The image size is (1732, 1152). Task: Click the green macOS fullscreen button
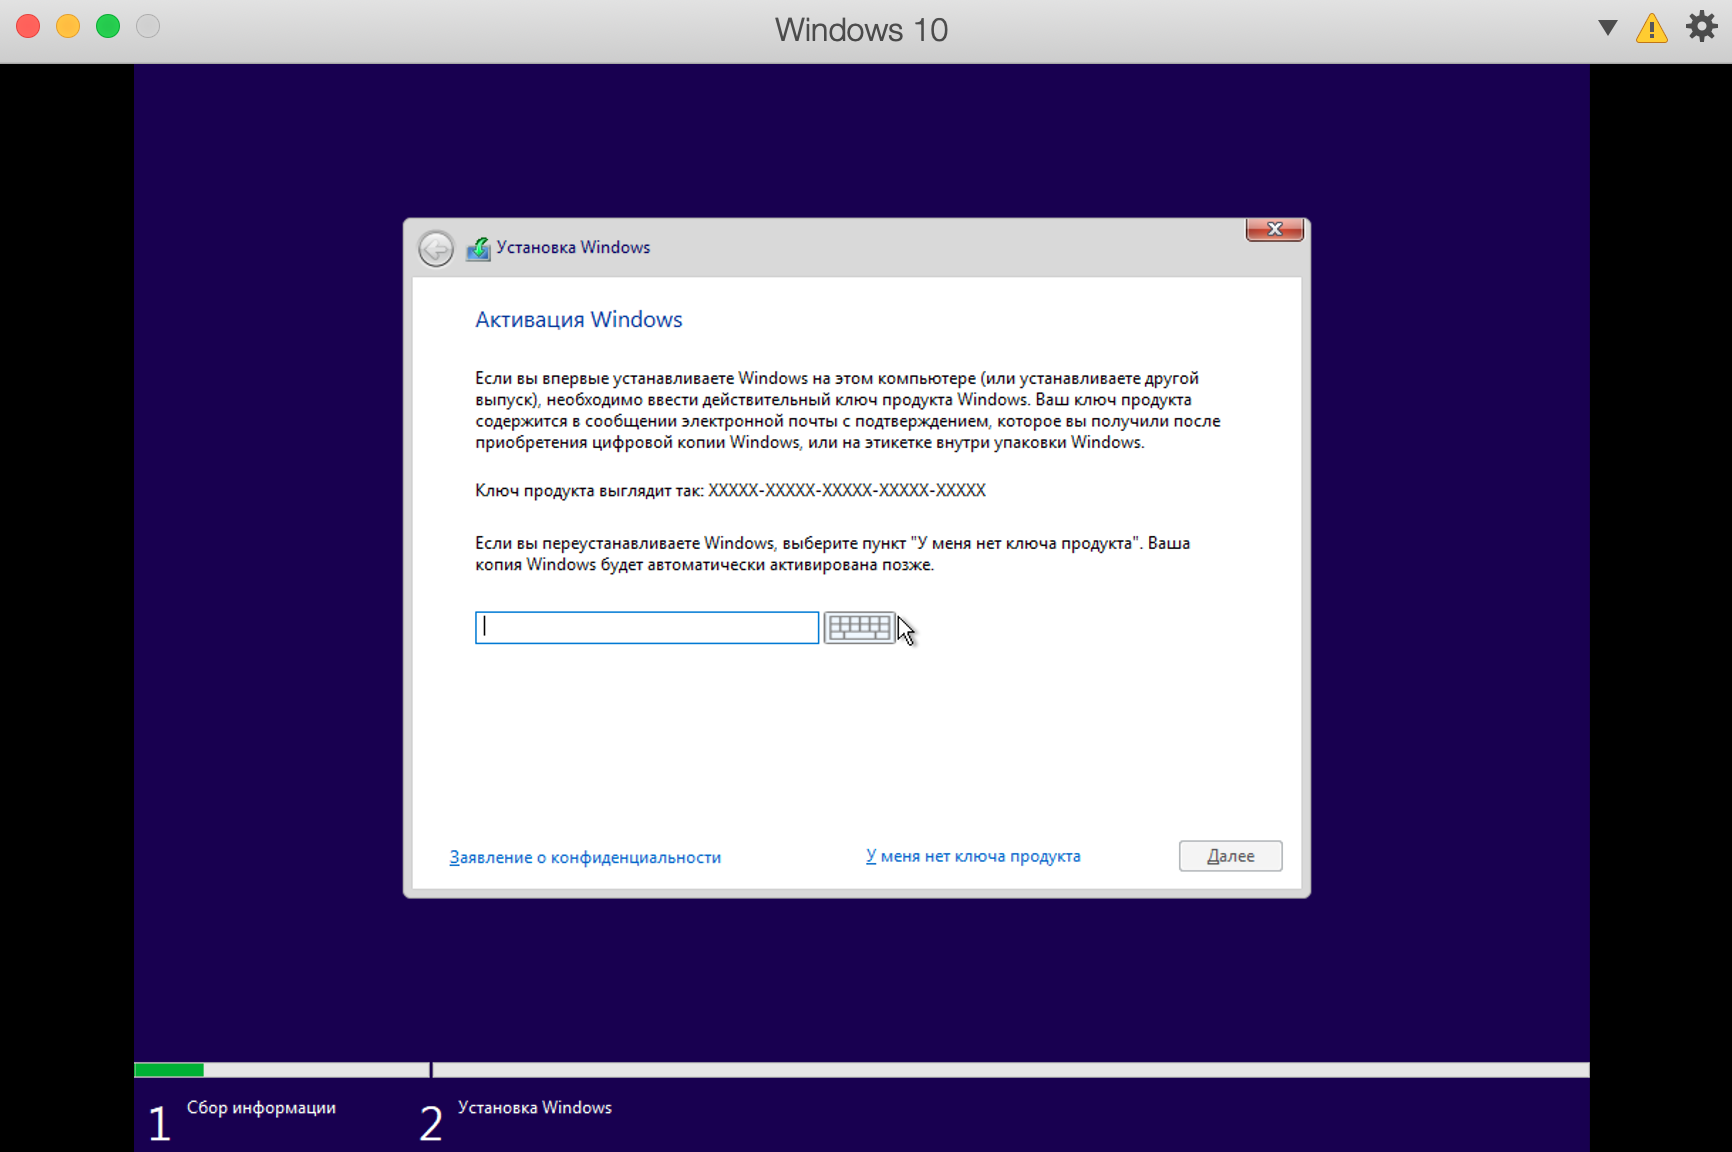click(108, 27)
